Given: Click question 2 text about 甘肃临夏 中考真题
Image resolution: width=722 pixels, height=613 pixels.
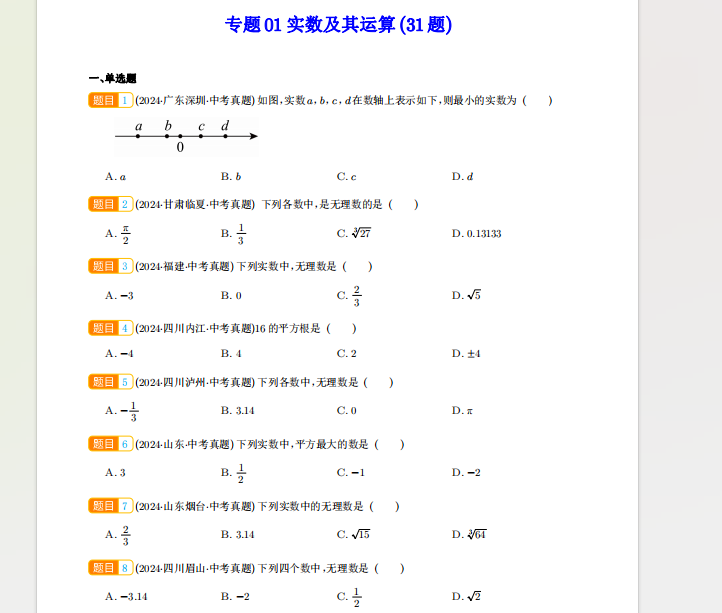Looking at the screenshot, I should click(x=277, y=204).
